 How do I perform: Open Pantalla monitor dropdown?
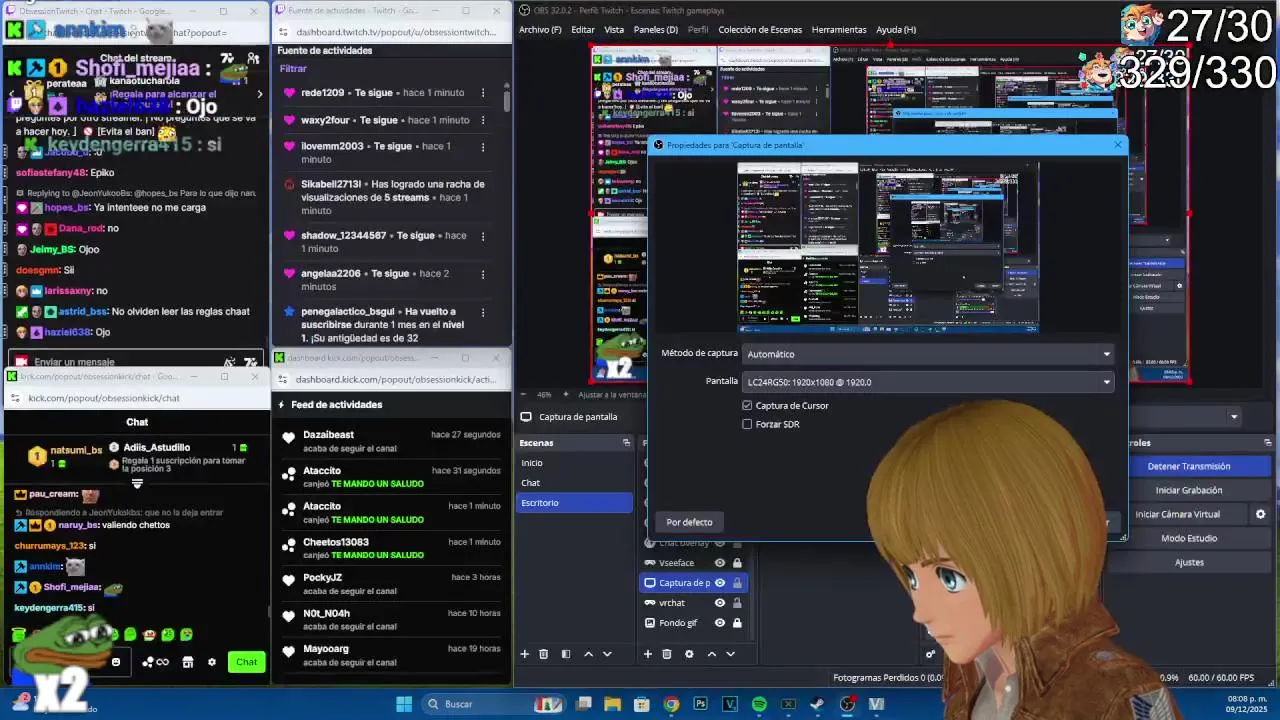pyautogui.click(x=928, y=382)
